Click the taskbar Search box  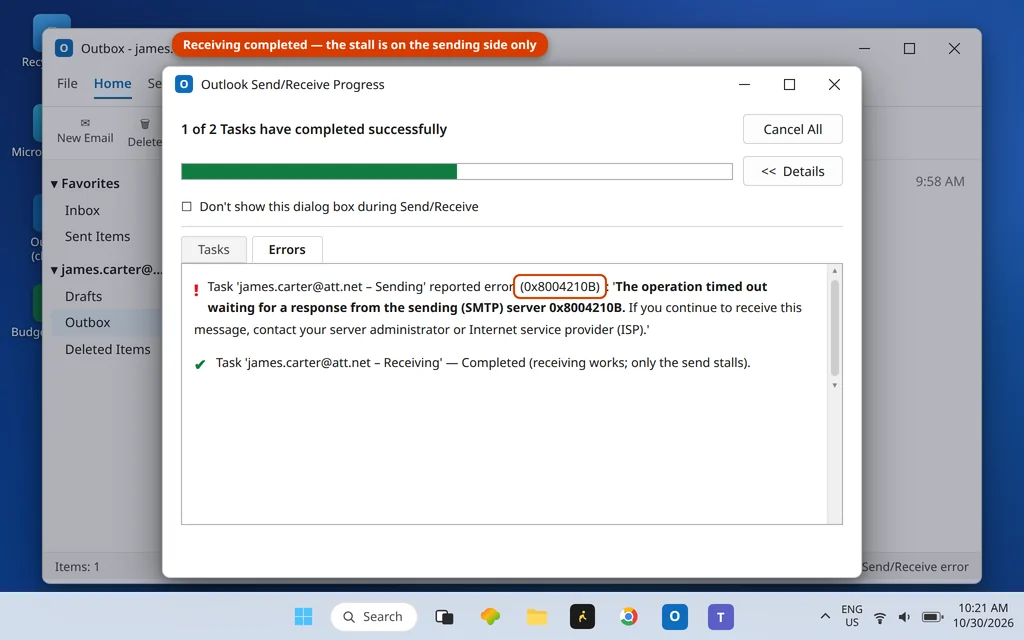pos(374,616)
